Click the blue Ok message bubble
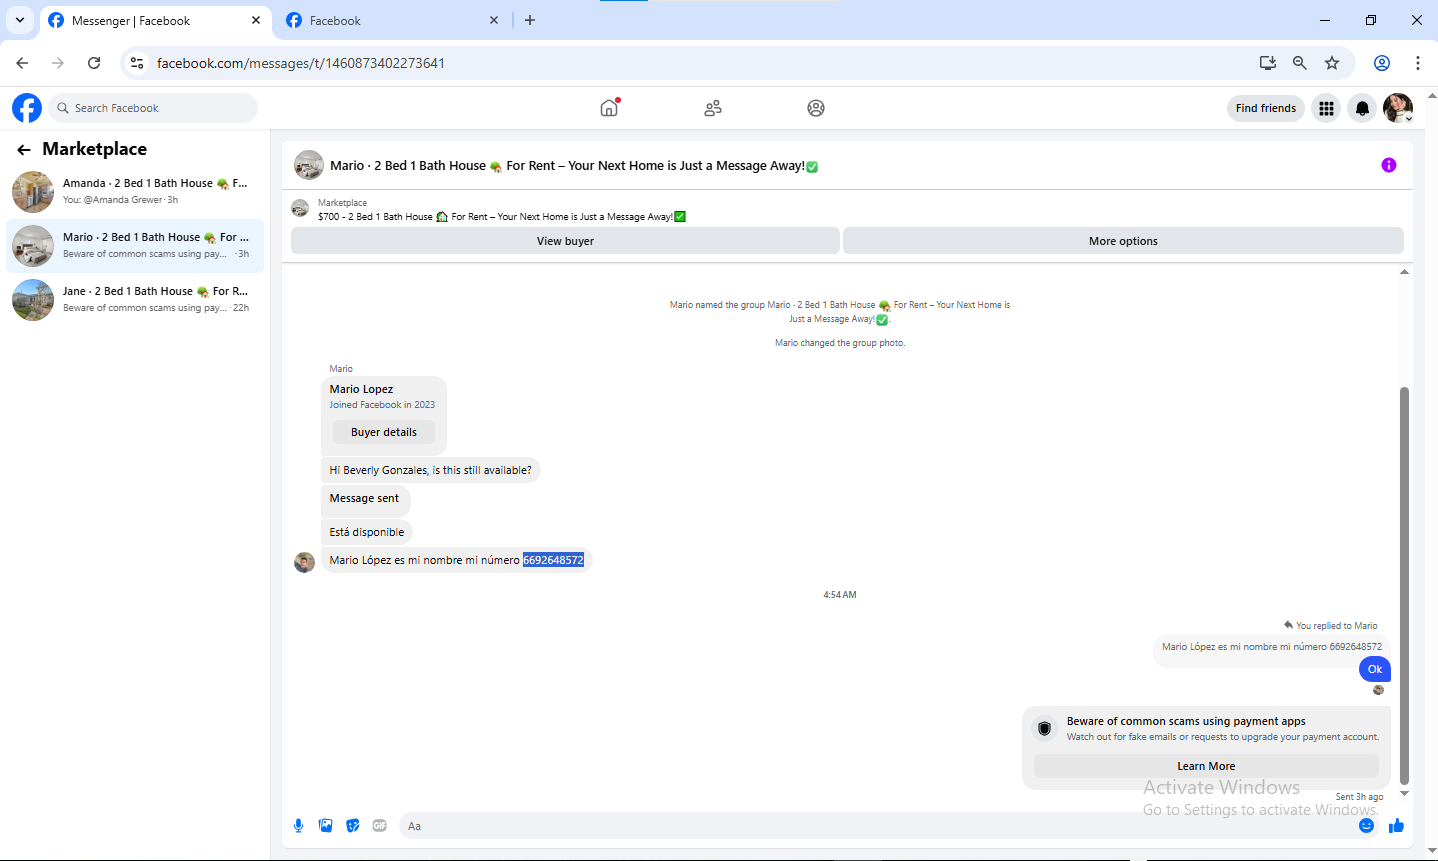This screenshot has width=1438, height=861. 1375,669
